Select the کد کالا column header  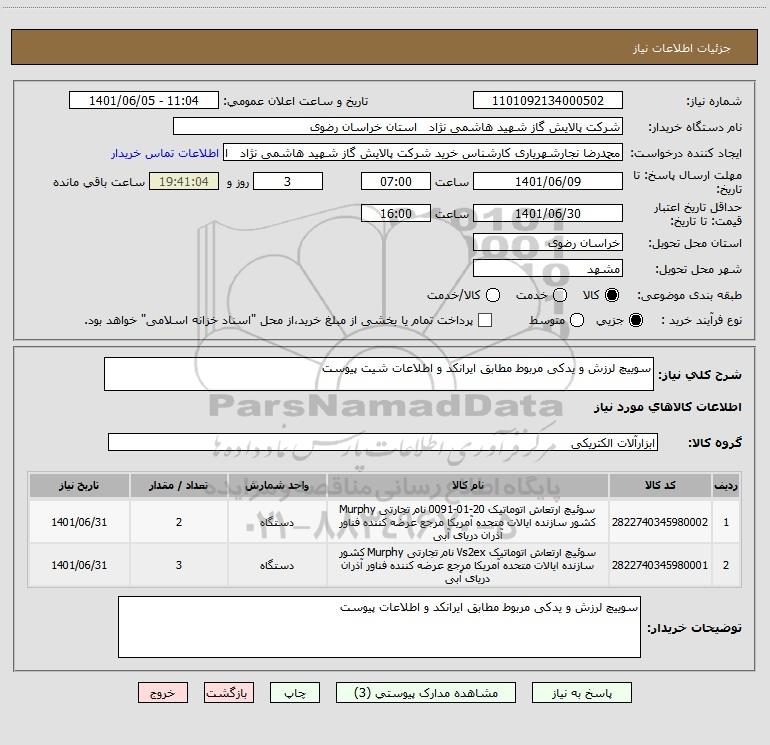(660, 485)
